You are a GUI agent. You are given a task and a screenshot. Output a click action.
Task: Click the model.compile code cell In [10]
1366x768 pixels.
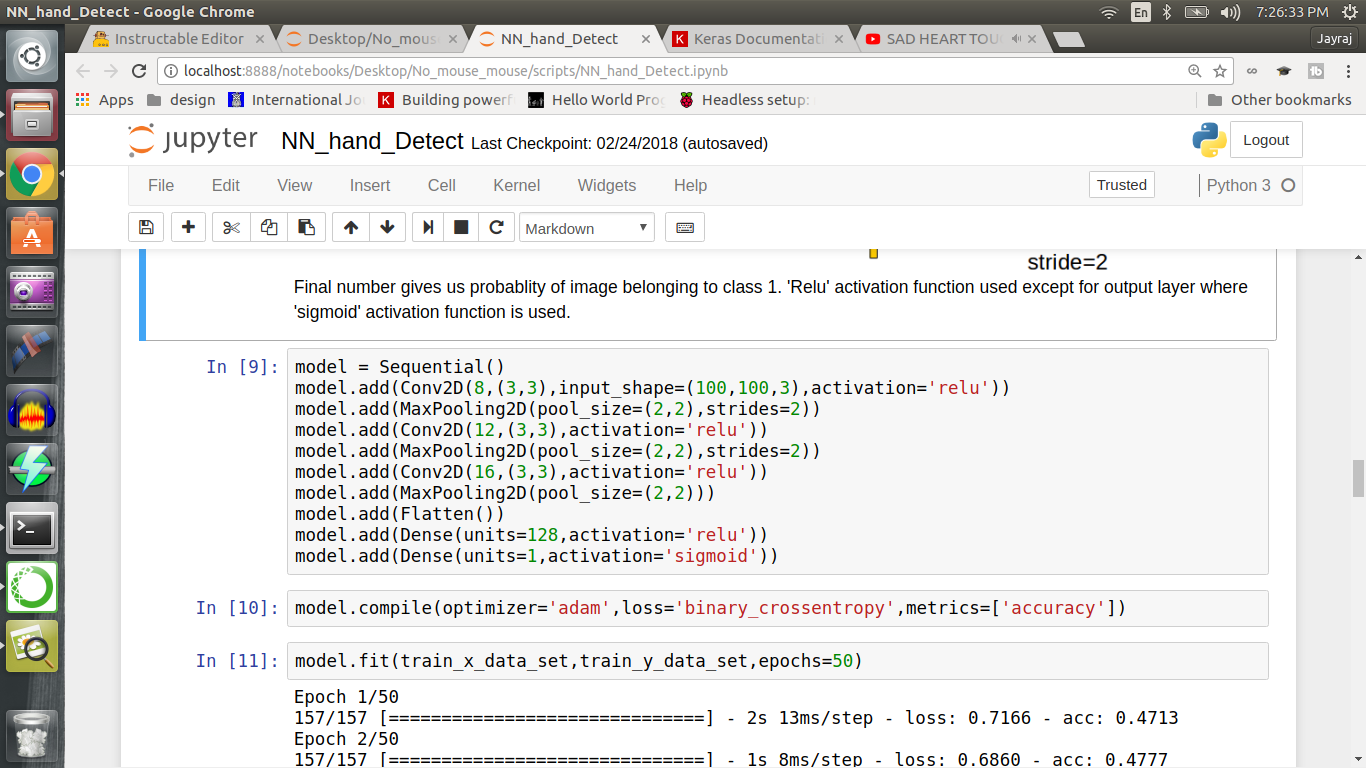click(x=777, y=608)
